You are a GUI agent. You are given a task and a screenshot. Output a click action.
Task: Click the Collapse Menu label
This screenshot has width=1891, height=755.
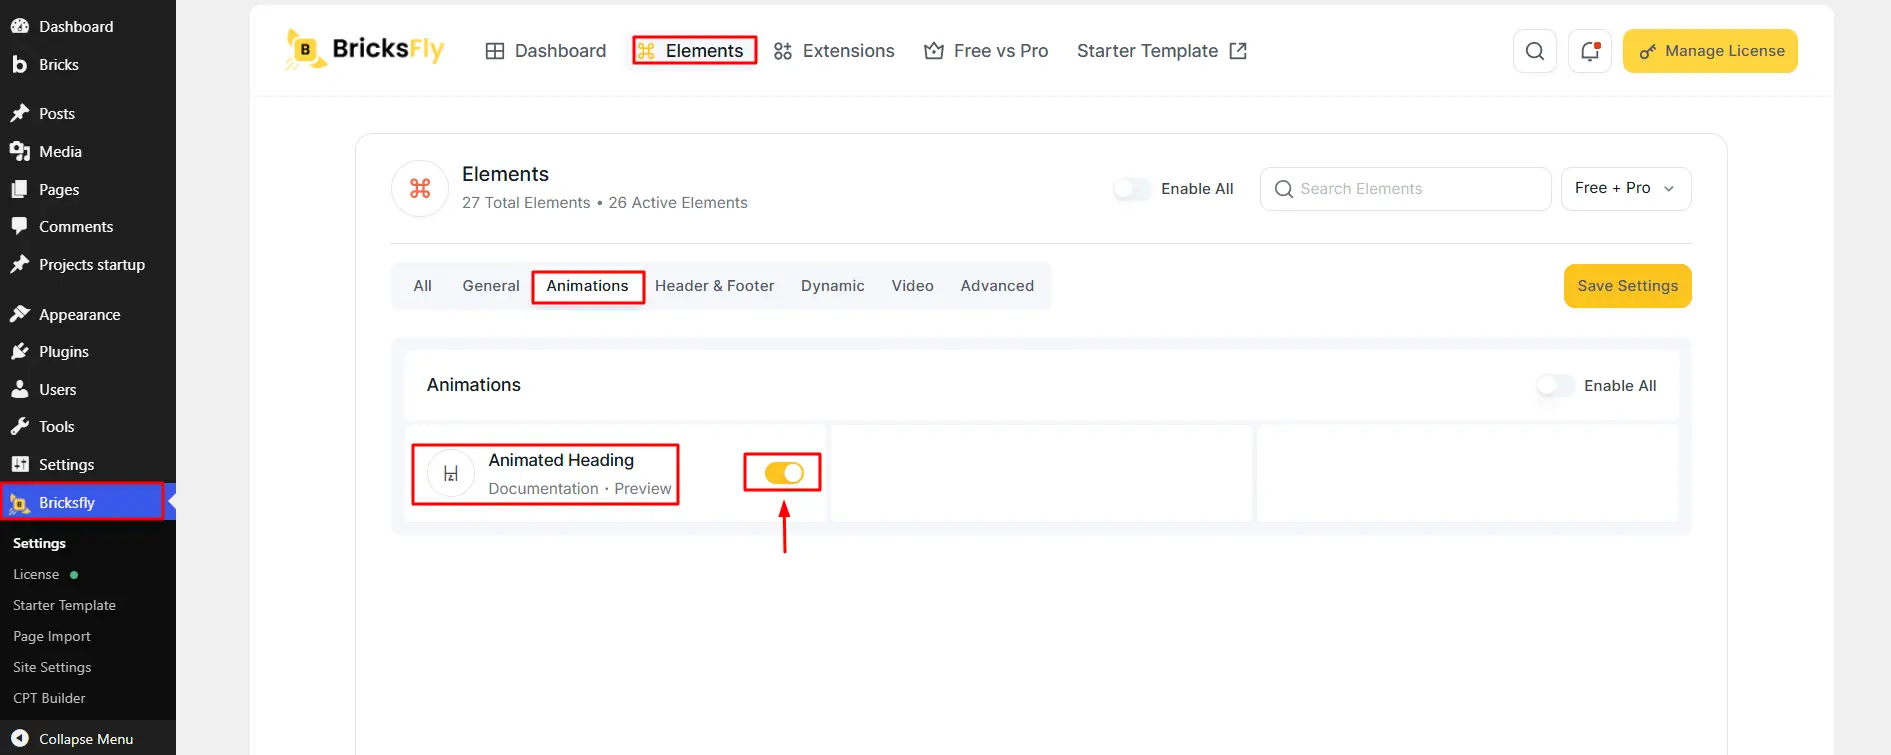[86, 739]
